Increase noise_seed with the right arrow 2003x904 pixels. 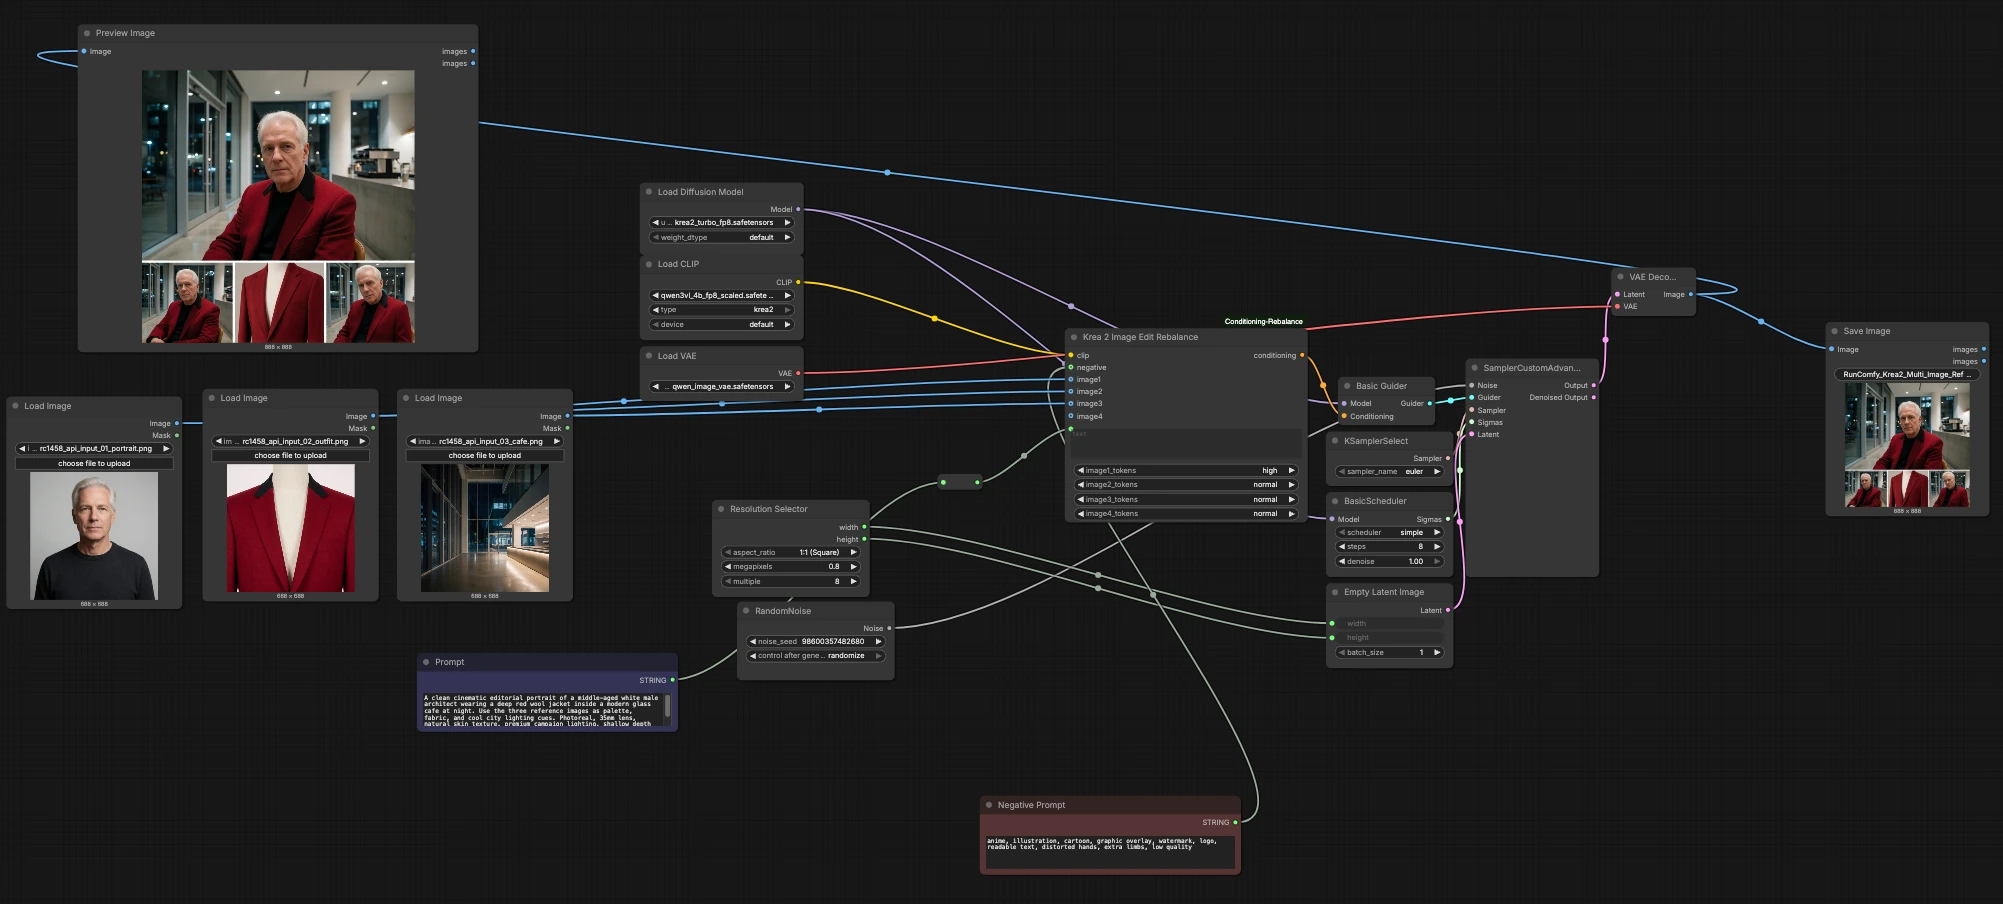pyautogui.click(x=878, y=641)
